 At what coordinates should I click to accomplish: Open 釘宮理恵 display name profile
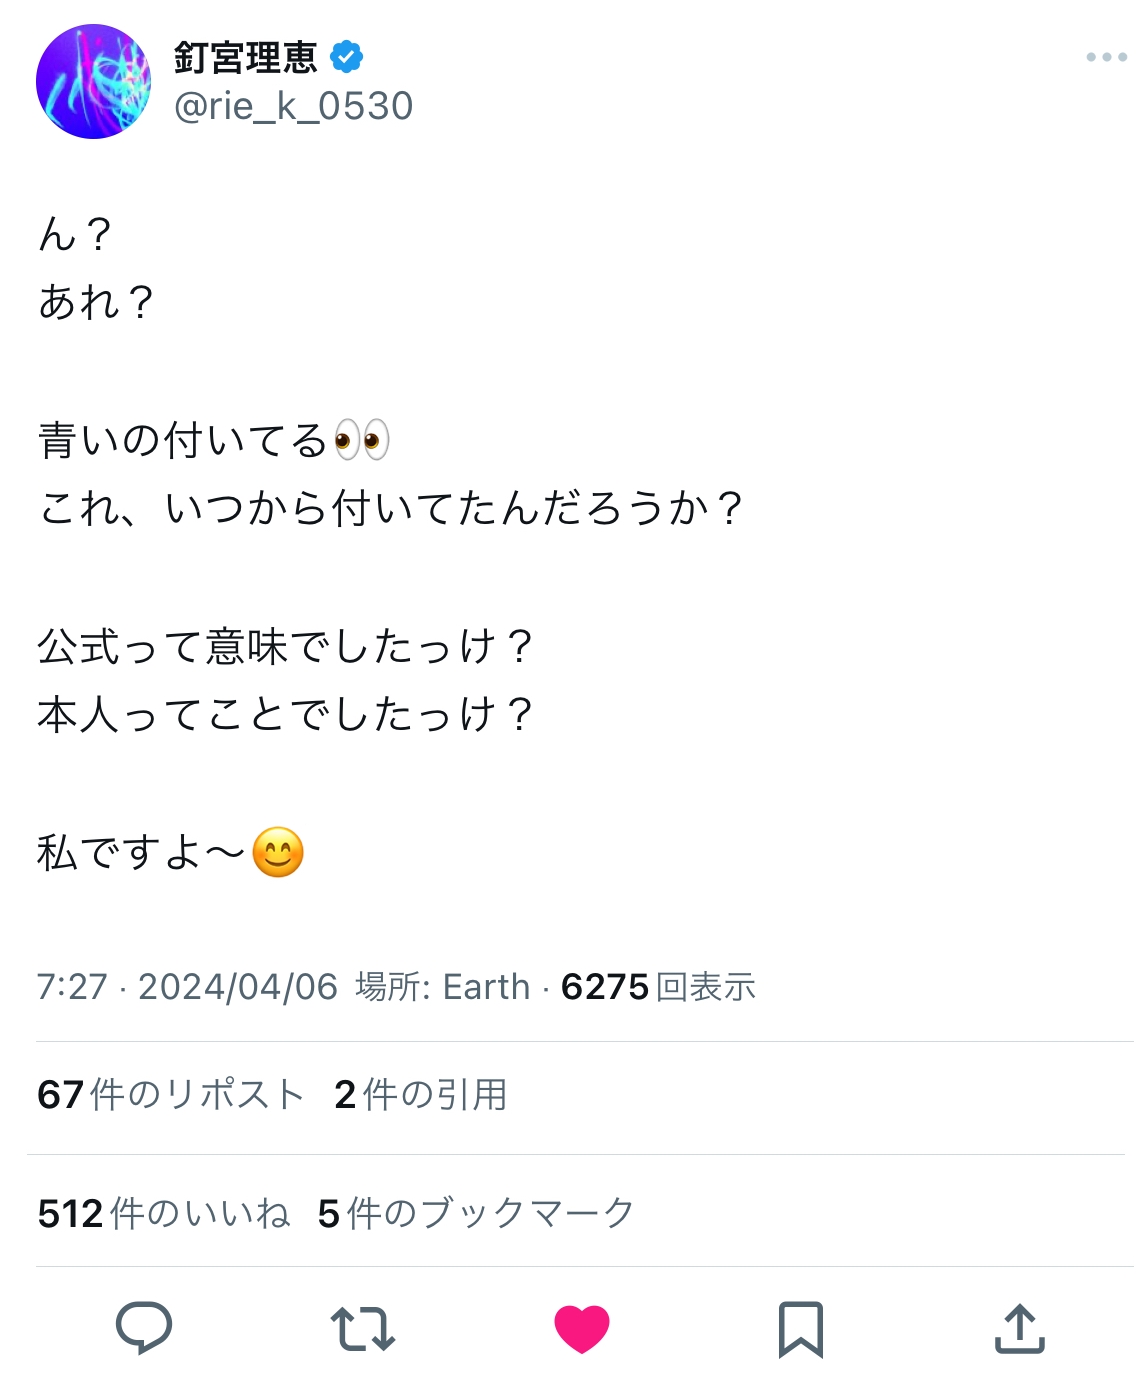[x=246, y=58]
